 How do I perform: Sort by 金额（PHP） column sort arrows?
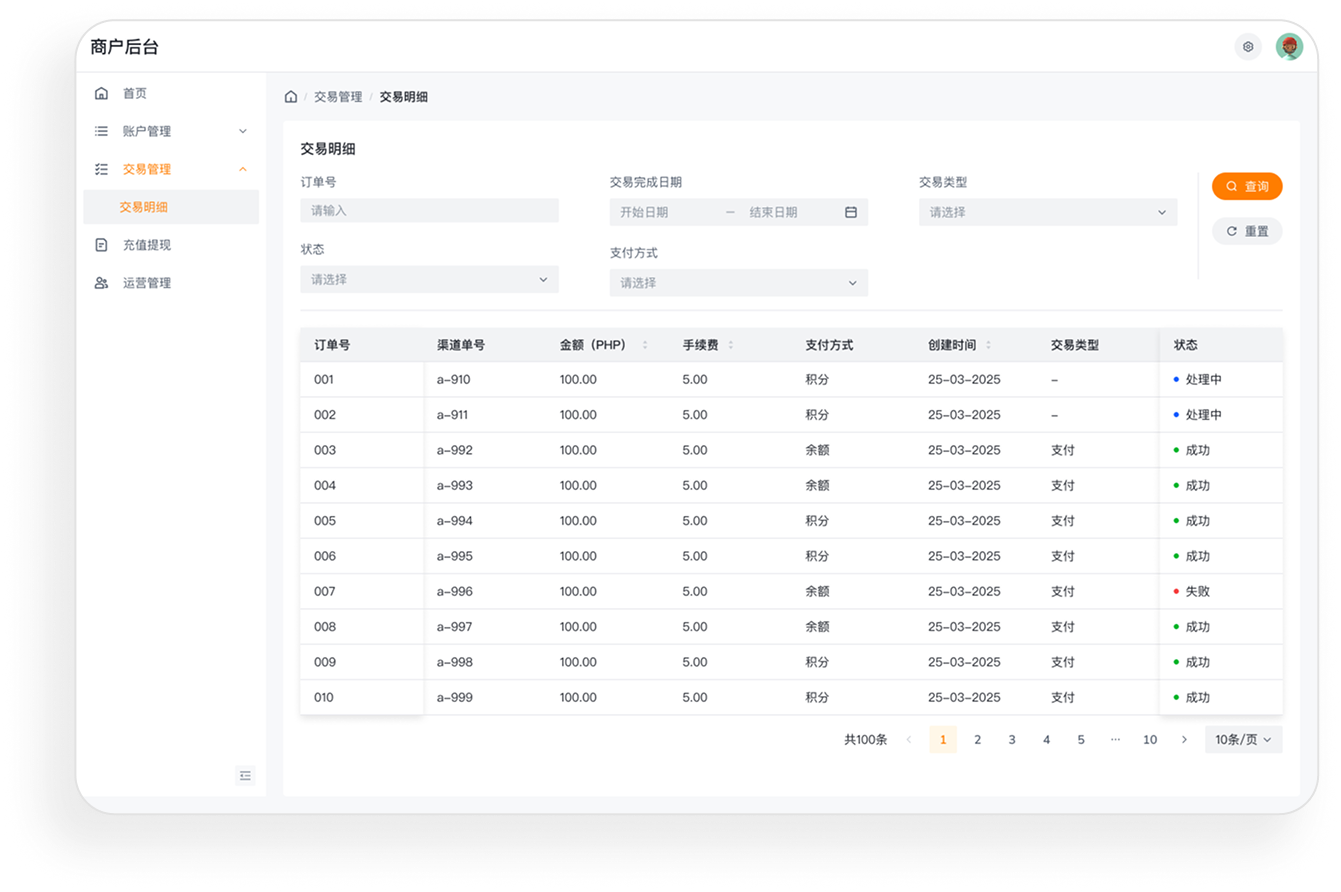[x=645, y=345]
